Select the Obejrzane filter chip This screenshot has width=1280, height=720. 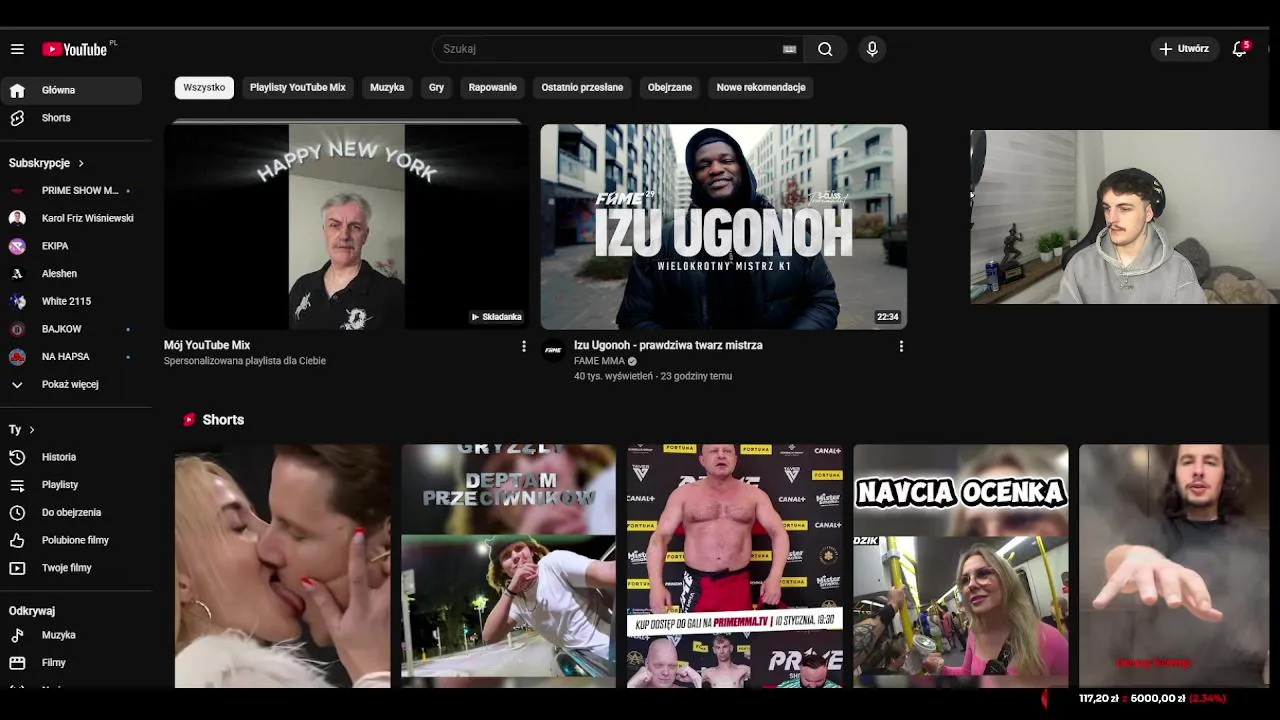[x=670, y=88]
